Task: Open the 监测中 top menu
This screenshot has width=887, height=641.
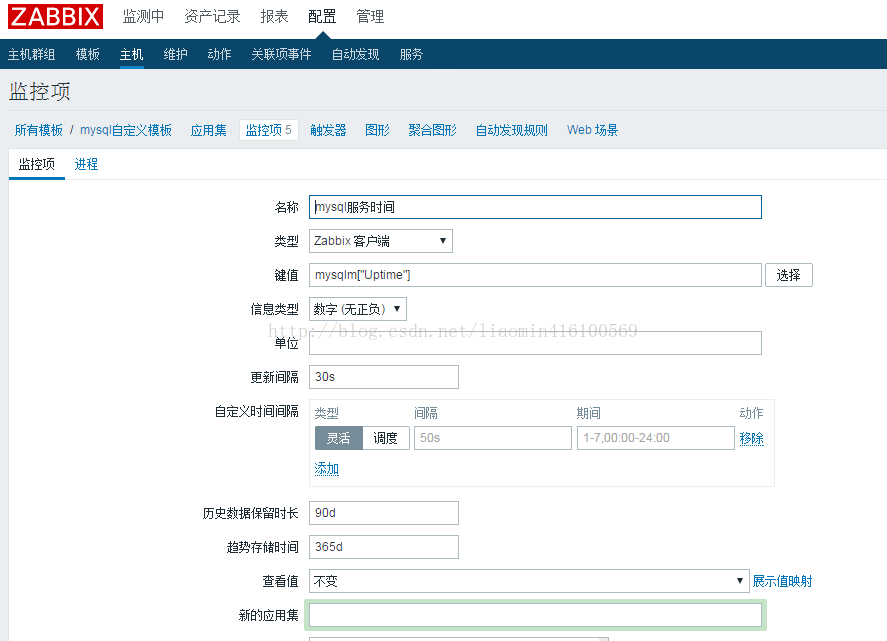Action: [143, 16]
